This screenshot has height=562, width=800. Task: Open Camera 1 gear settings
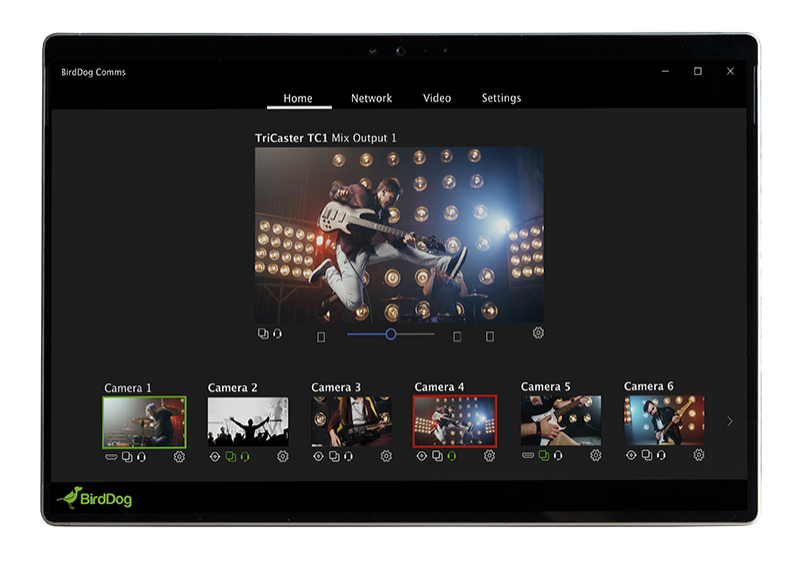(179, 457)
